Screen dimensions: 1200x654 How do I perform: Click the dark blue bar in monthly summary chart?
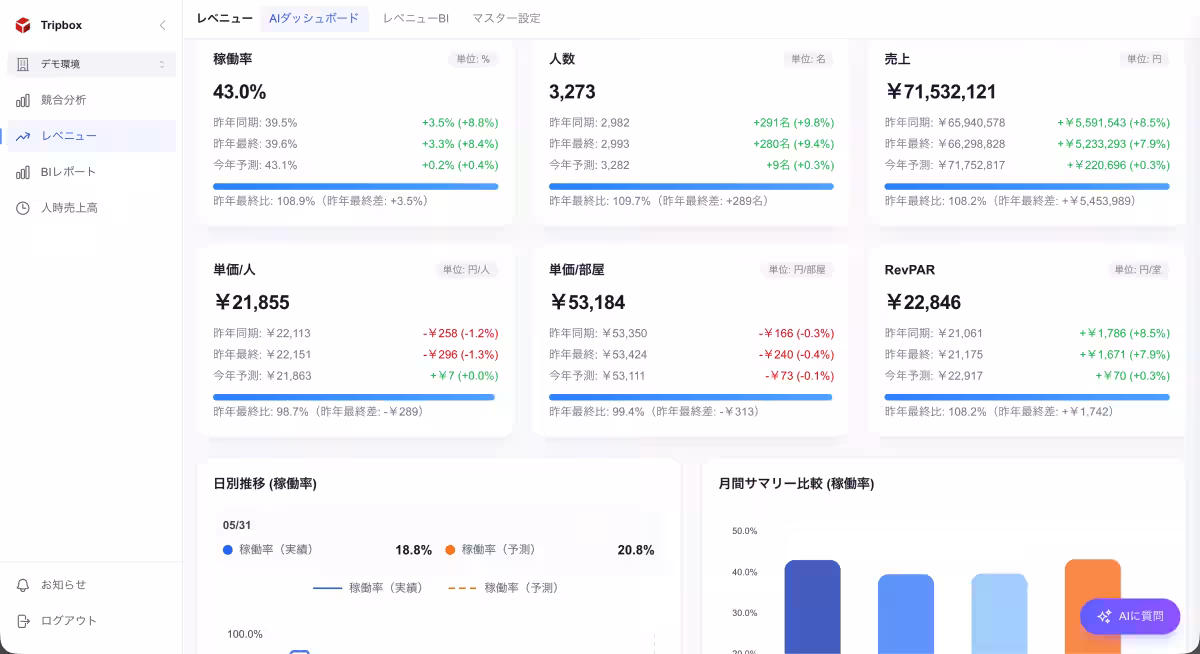[x=812, y=607]
